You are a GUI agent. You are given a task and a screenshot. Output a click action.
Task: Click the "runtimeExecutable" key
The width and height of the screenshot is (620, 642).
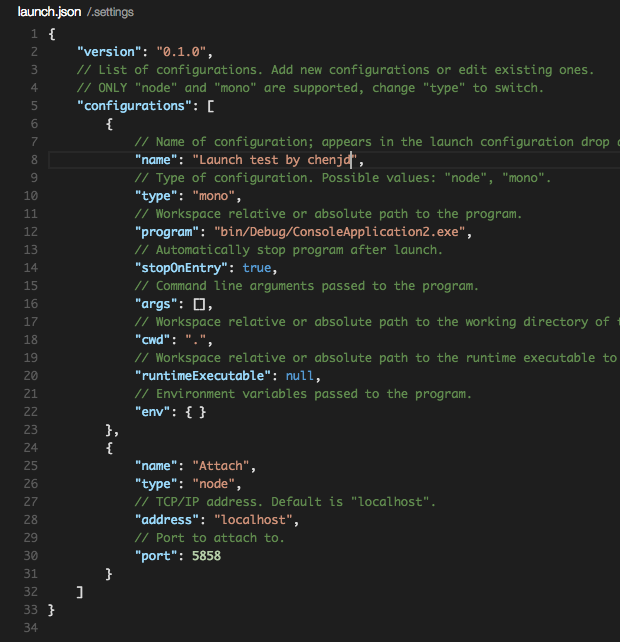click(202, 376)
